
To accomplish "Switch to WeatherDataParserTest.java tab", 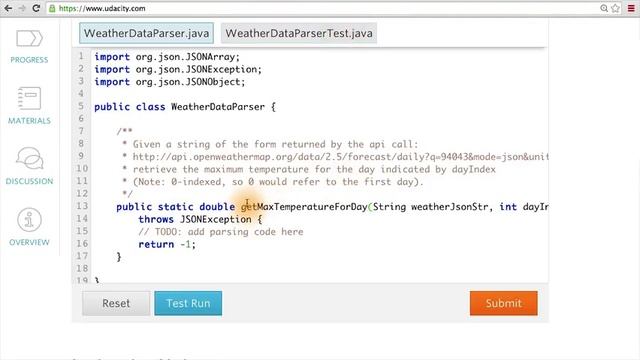I will (299, 33).
